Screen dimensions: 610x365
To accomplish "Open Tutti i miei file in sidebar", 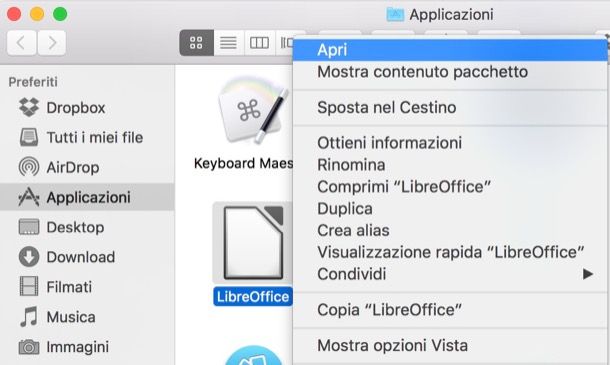I will (81, 137).
